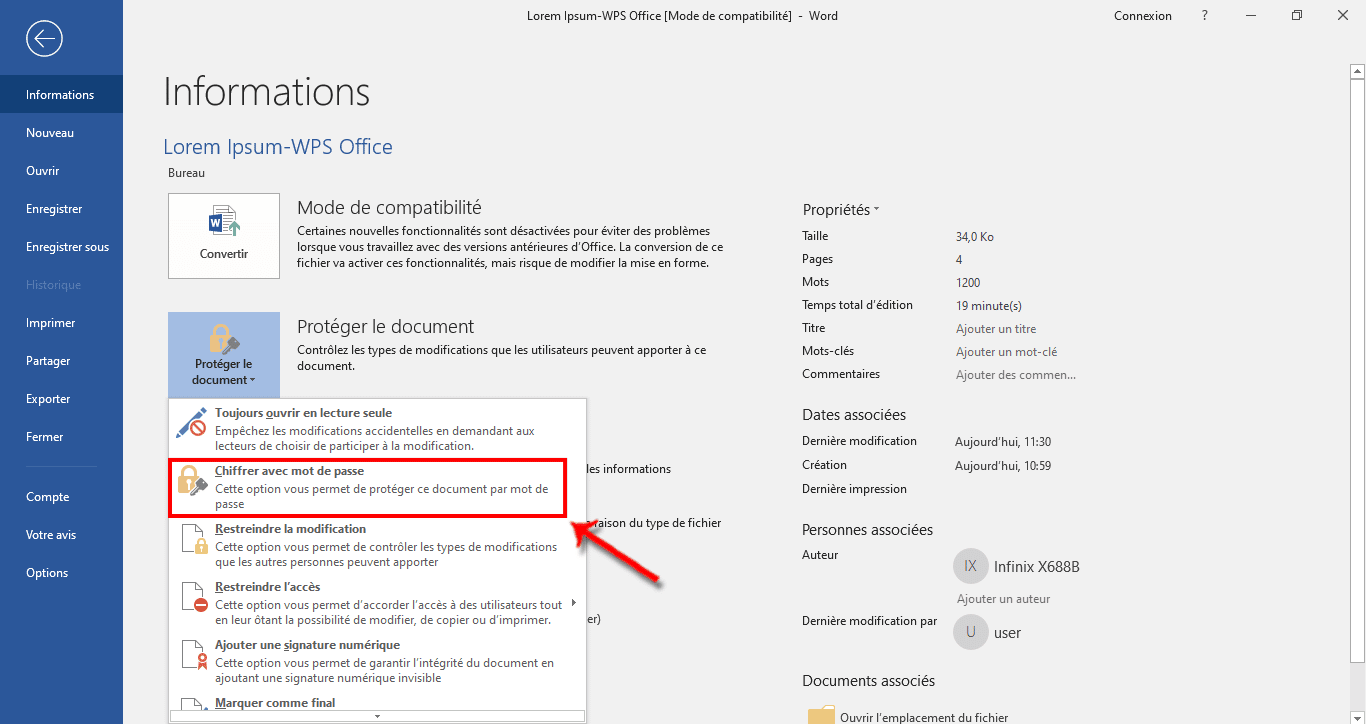
Task: Click the document title Lorem Ipsum-WPS Office
Action: pyautogui.click(x=278, y=147)
